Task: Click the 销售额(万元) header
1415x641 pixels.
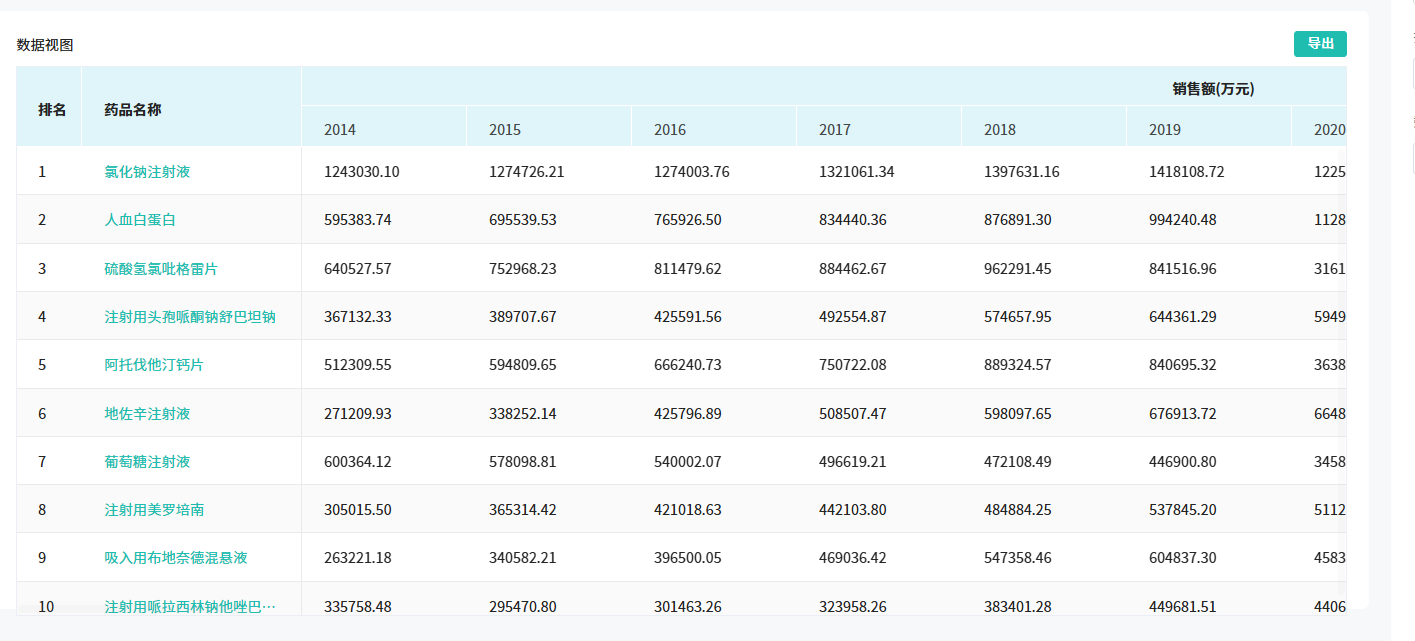Action: tap(1213, 89)
